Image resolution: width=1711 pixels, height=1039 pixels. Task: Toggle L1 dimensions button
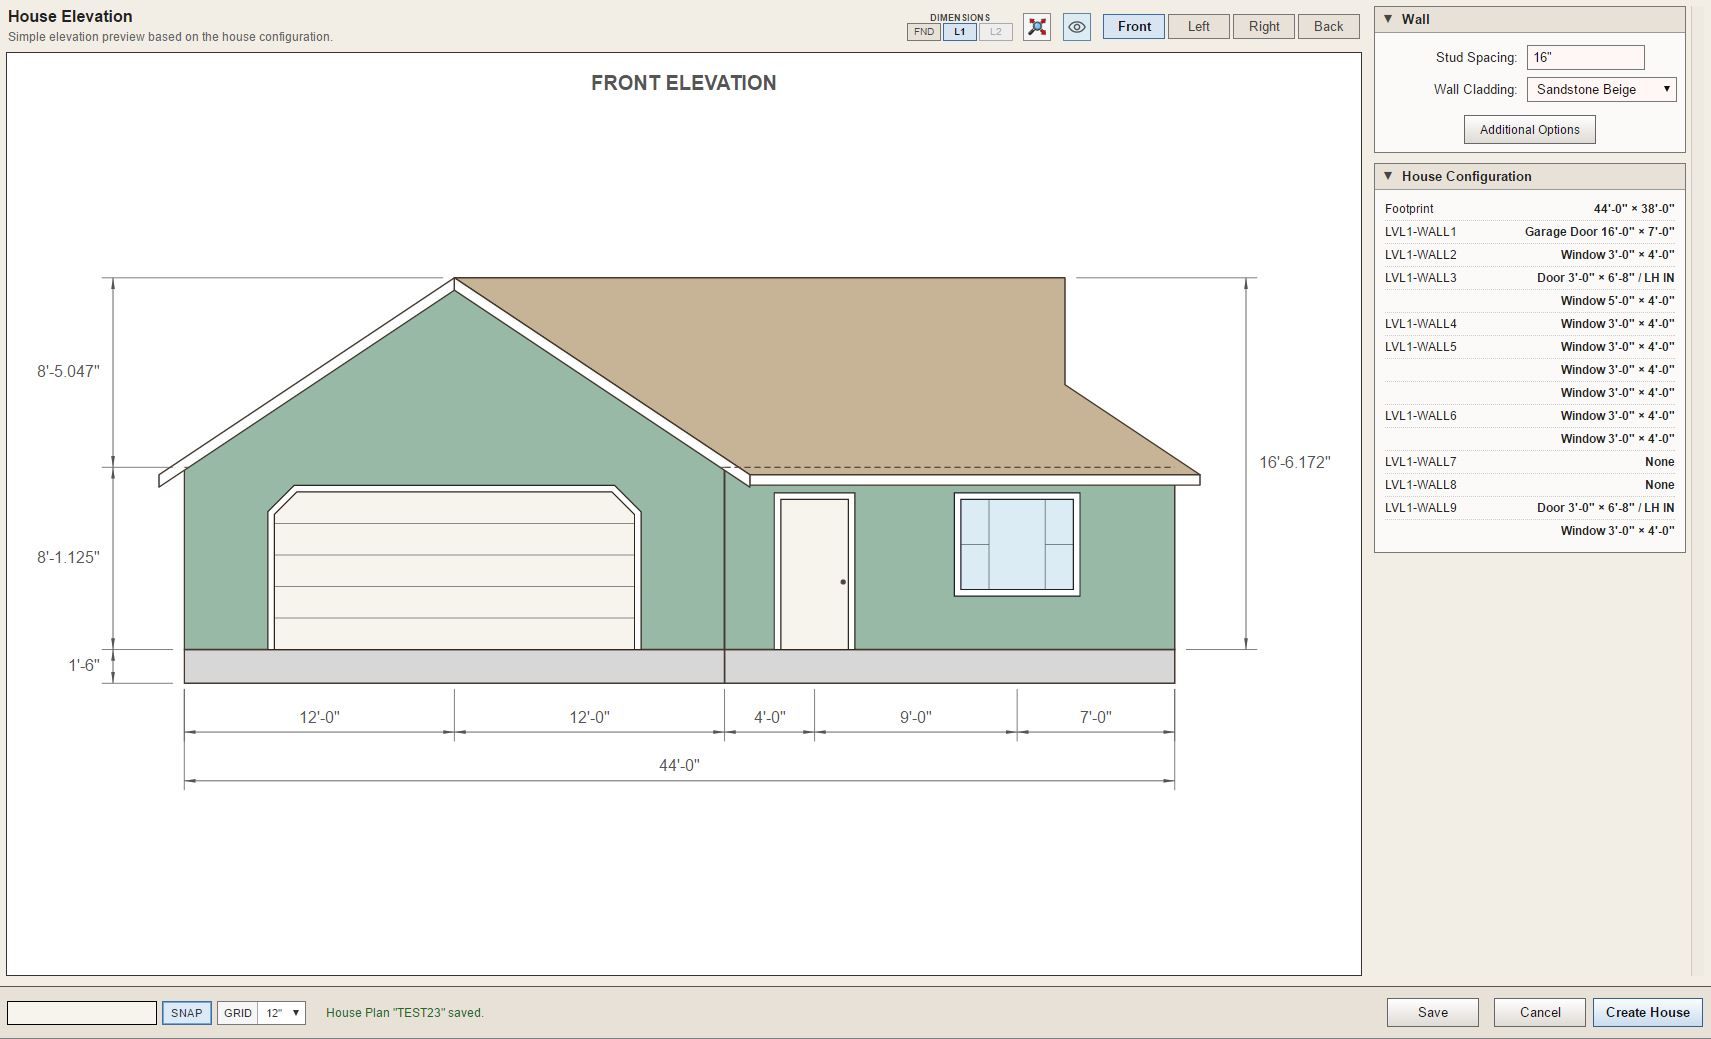click(x=960, y=32)
